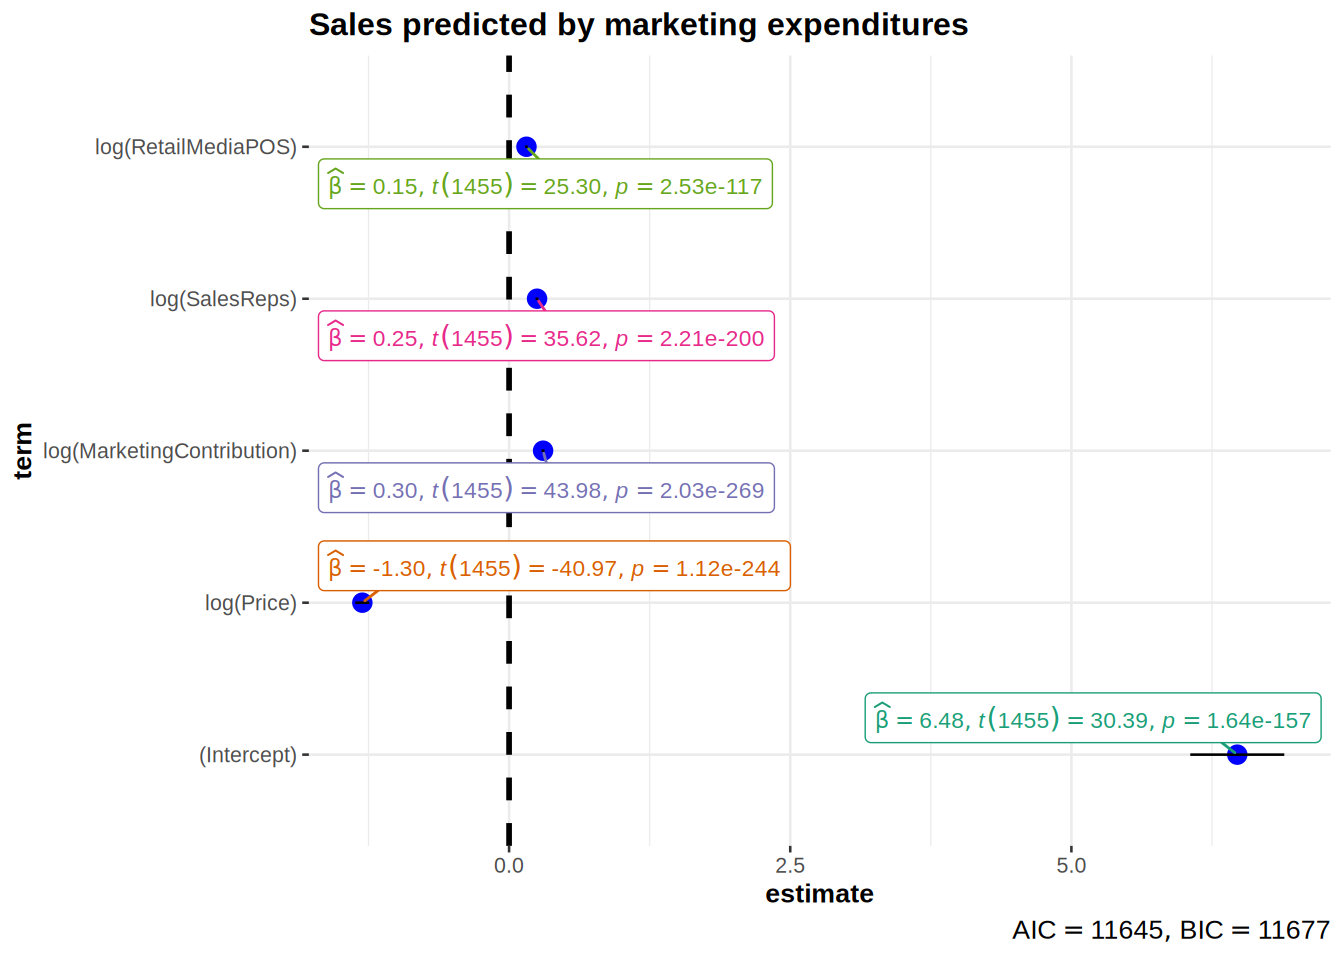Click the pink label with β = 0.25
The width and height of the screenshot is (1344, 960).
546,337
